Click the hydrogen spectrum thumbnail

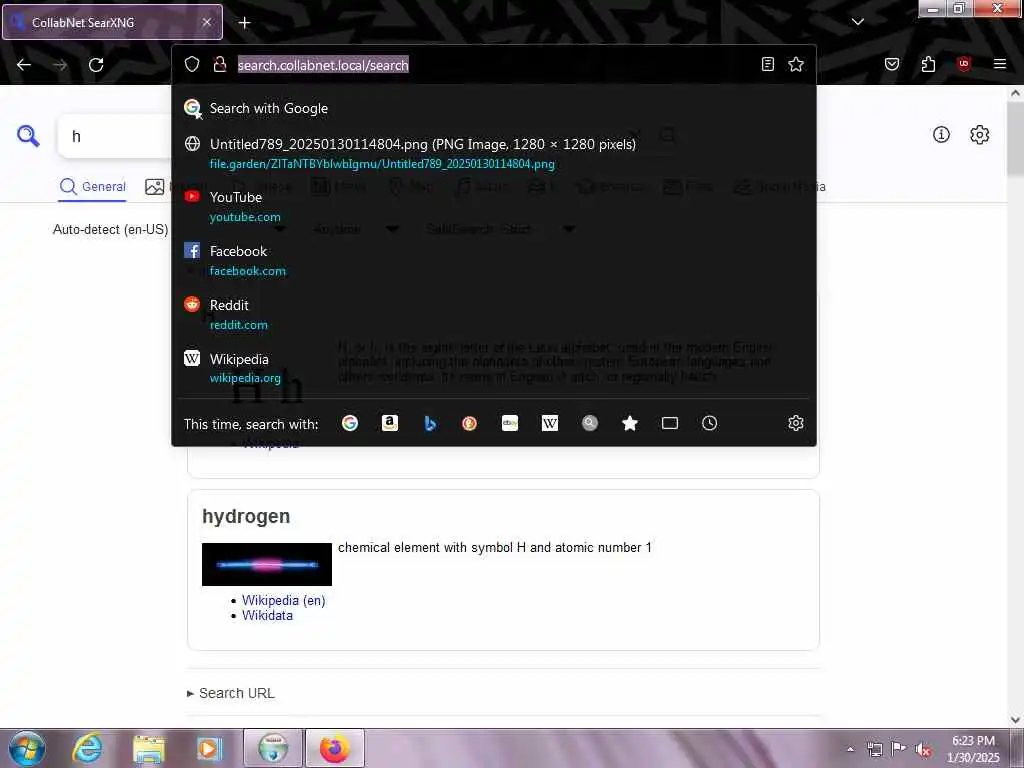click(266, 564)
